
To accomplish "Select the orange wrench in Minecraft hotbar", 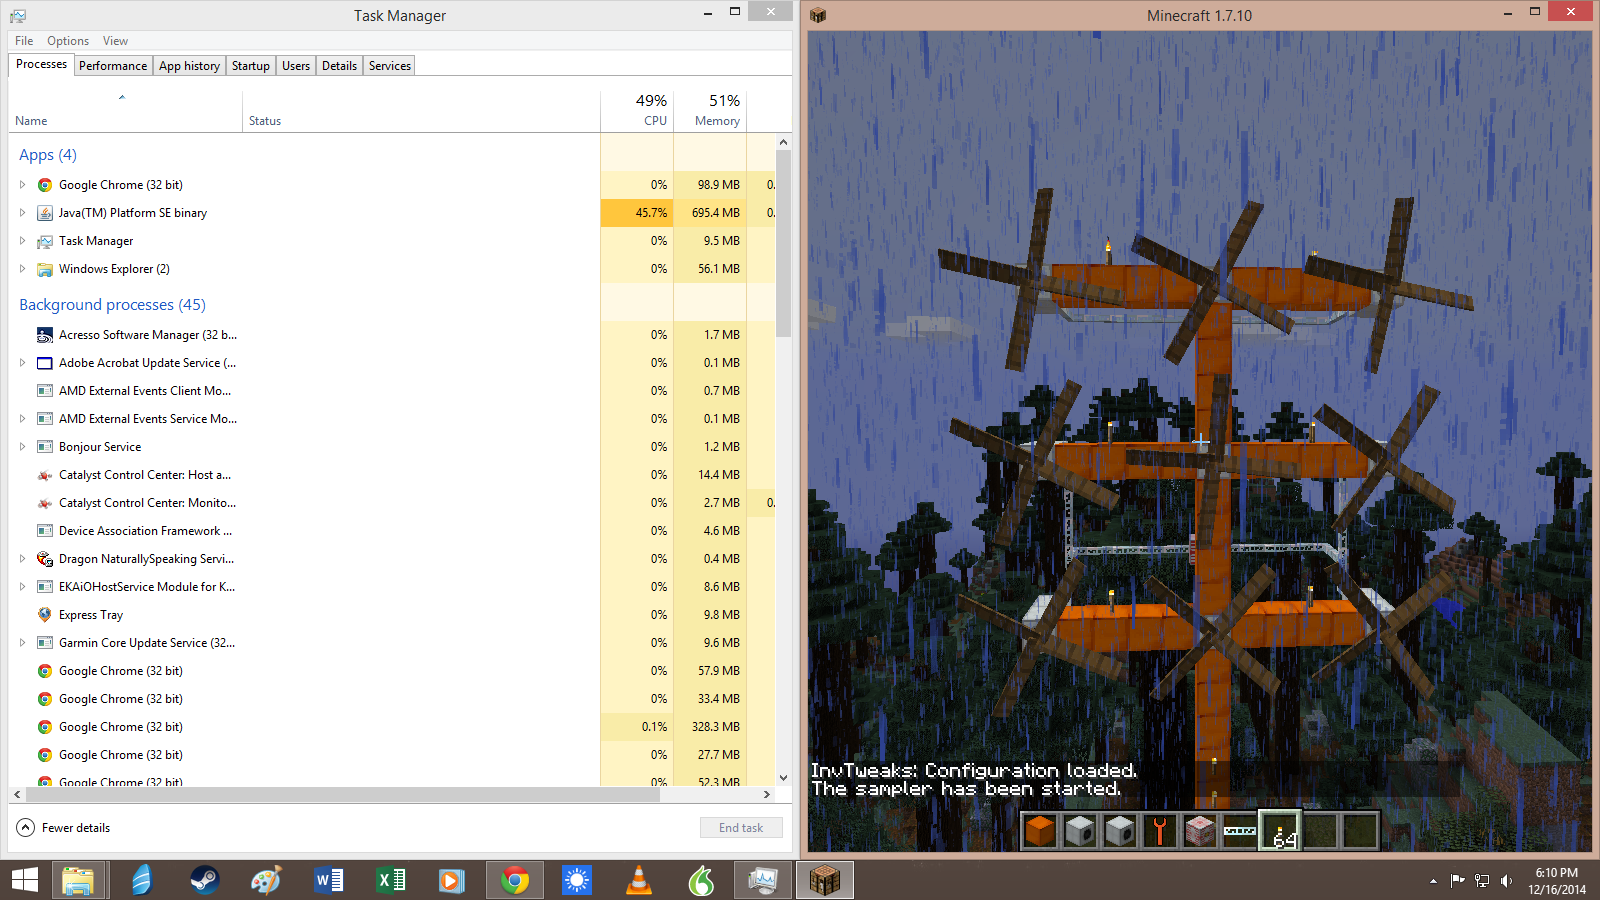I will coord(1160,831).
